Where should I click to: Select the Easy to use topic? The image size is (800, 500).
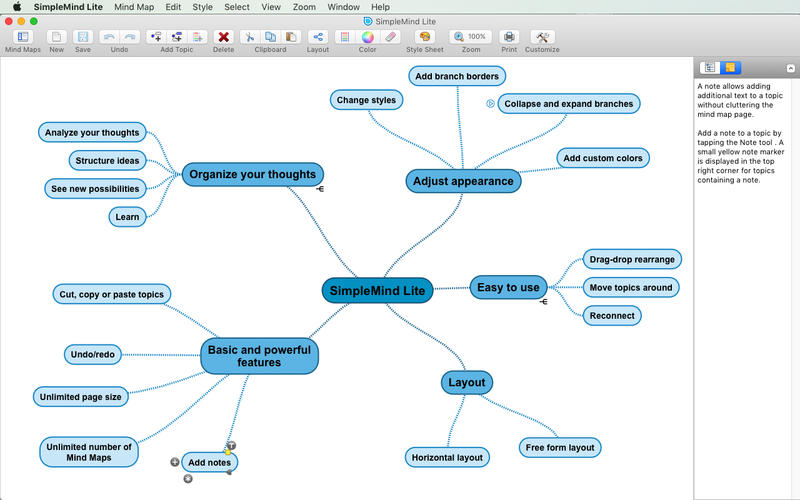click(508, 288)
